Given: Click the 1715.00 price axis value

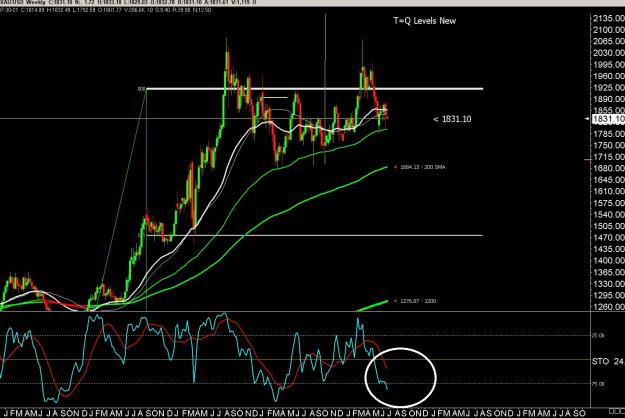Looking at the screenshot, I should (x=609, y=157).
